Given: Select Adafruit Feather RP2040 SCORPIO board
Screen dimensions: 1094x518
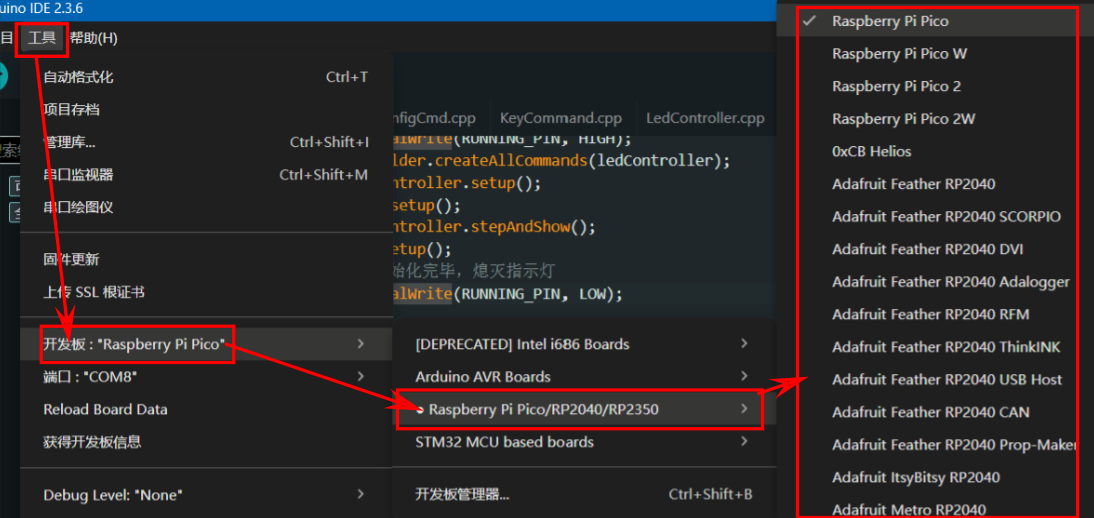Looking at the screenshot, I should pyautogui.click(x=935, y=216).
